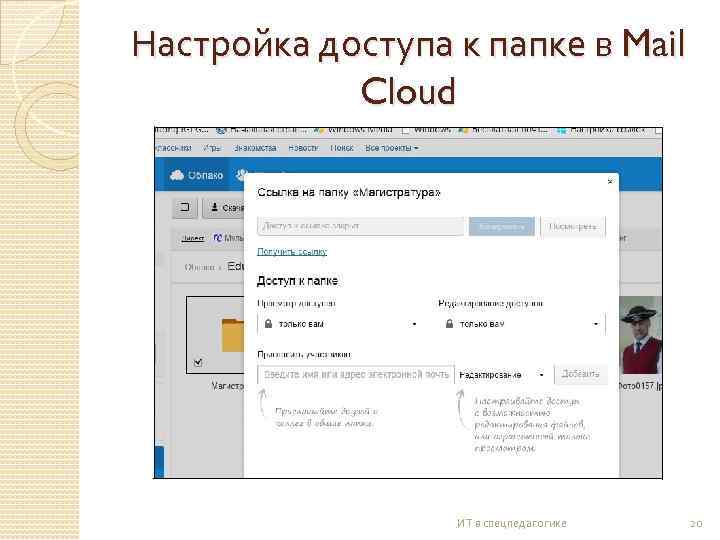Click the Добавить button
The width and height of the screenshot is (720, 540).
[x=581, y=374]
